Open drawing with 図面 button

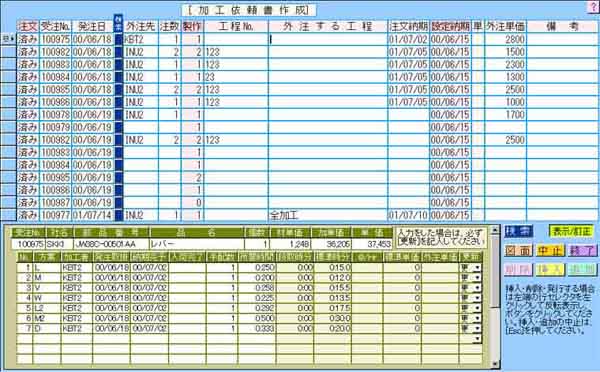[x=518, y=251]
